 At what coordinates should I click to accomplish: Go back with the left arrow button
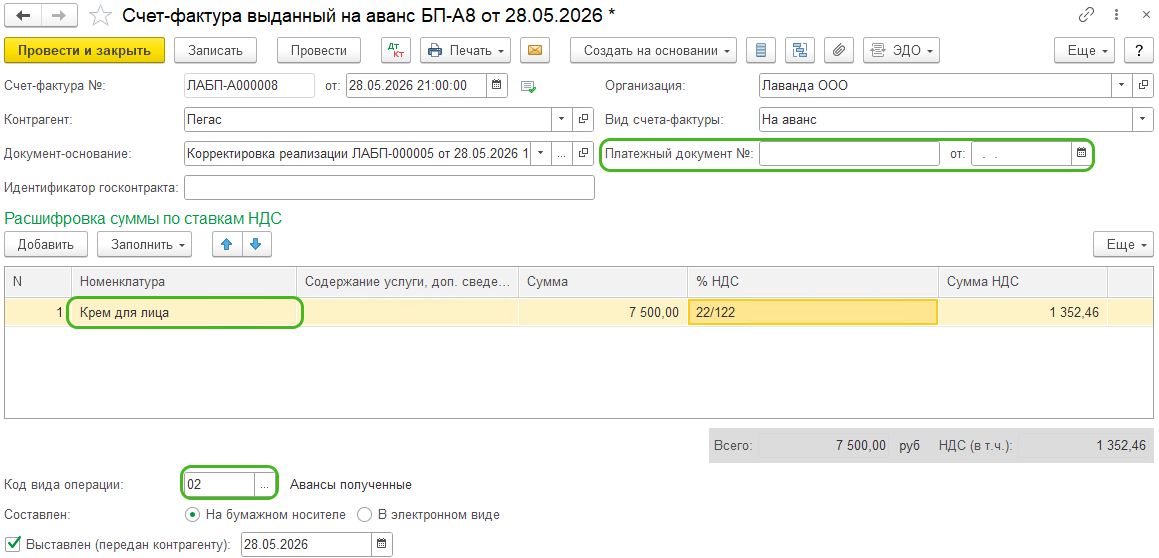point(24,15)
